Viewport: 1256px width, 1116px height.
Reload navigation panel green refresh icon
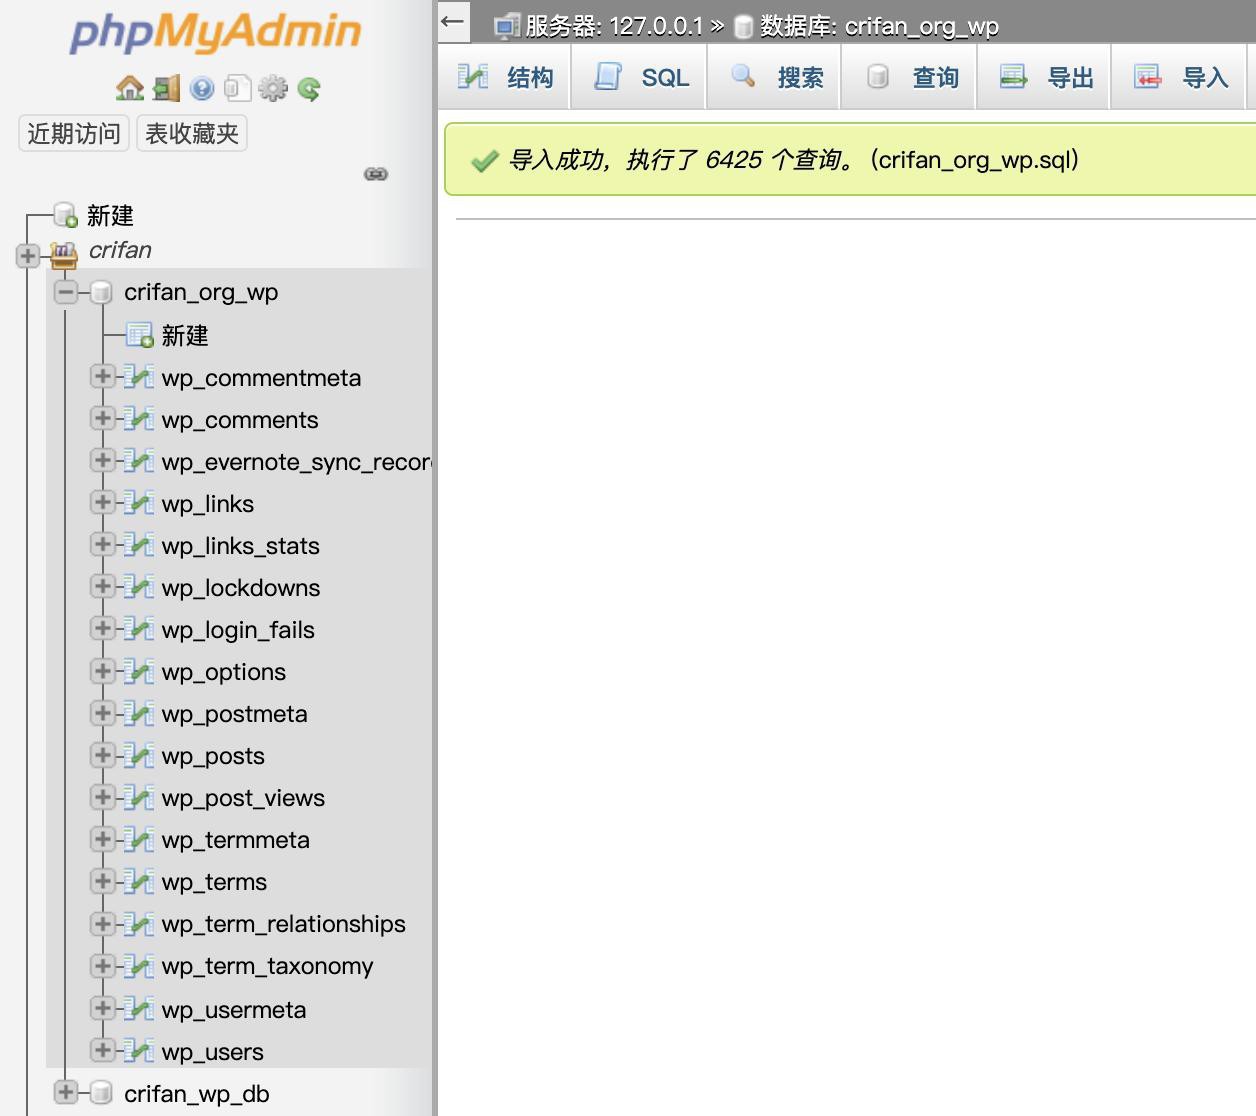coord(308,89)
